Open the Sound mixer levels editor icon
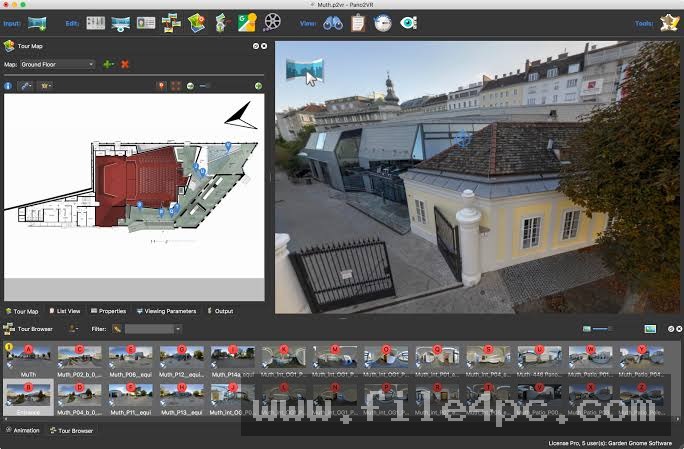This screenshot has width=684, height=449. pos(96,23)
